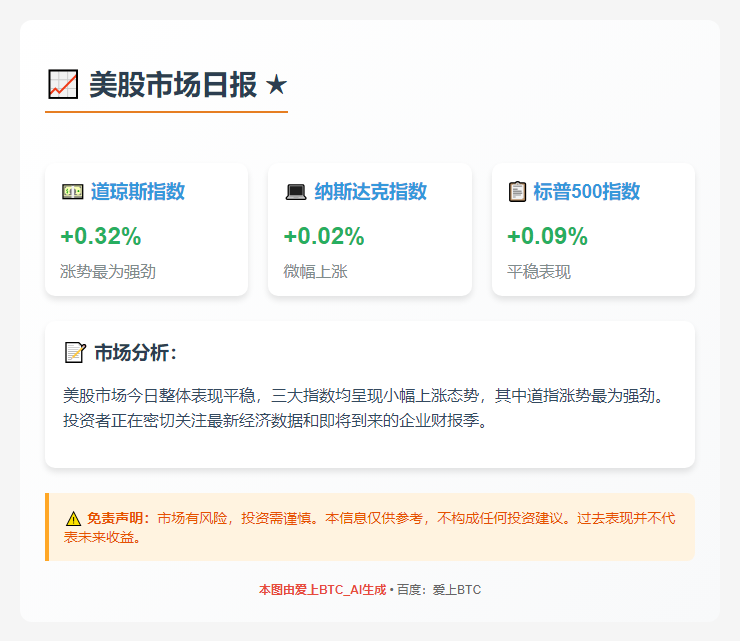Select the 纳斯达克指数 card title
The width and height of the screenshot is (740, 641).
point(370,192)
